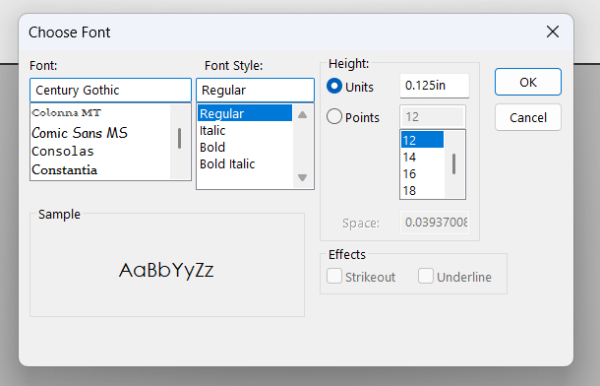Select Regular in font style list

tap(245, 113)
